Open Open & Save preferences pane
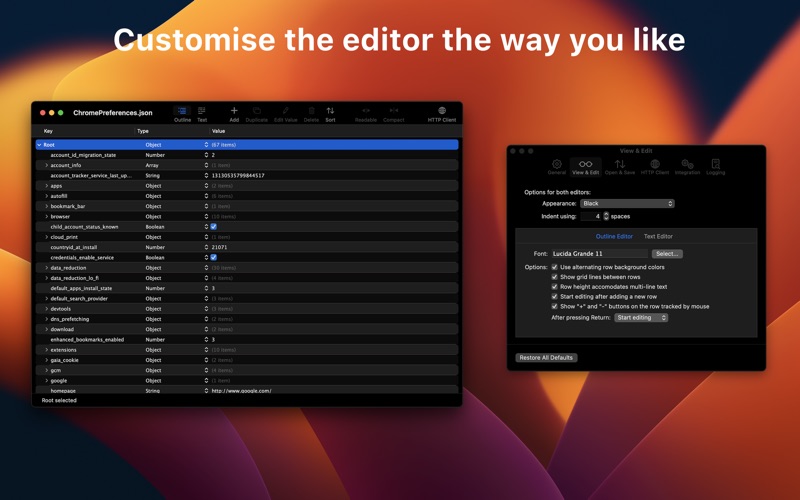Screen dimensions: 800x500 click(x=620, y=167)
